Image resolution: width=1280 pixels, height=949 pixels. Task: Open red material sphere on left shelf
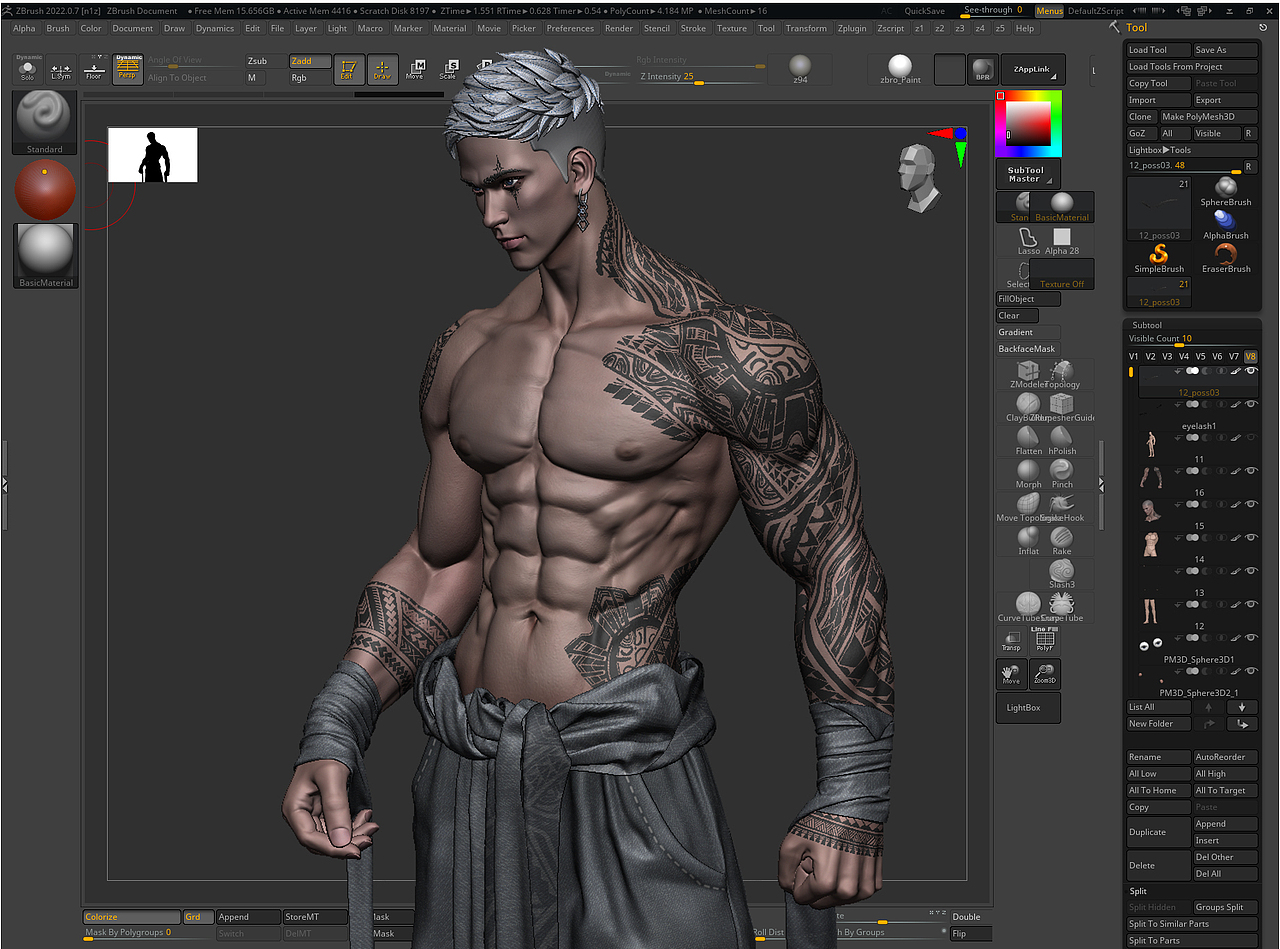pos(45,190)
